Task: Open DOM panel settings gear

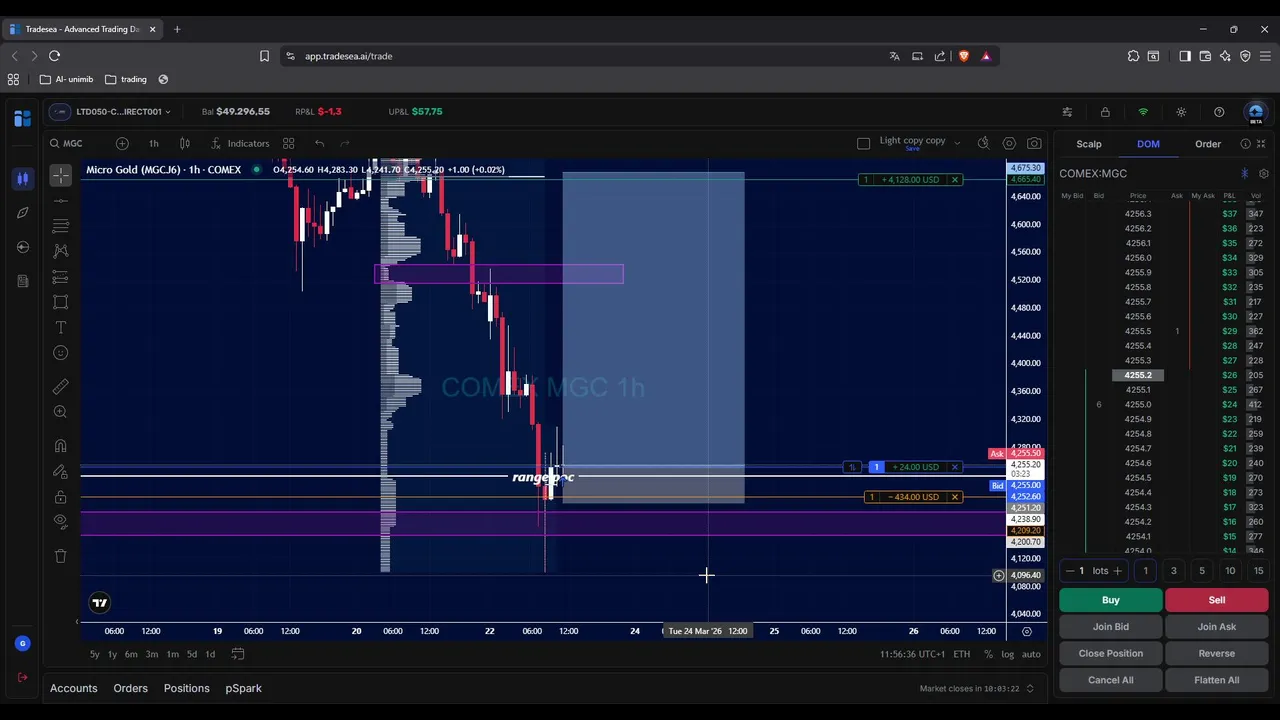Action: (x=1264, y=174)
